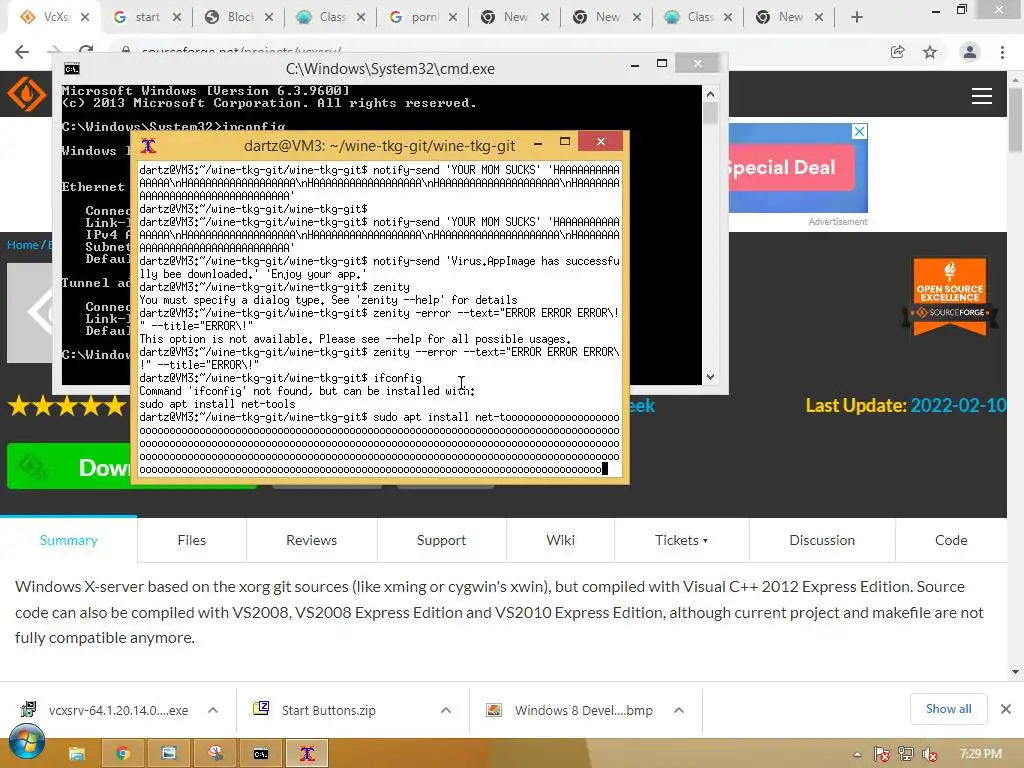Viewport: 1024px width, 768px height.
Task: Switch to the Code tab
Action: point(951,540)
